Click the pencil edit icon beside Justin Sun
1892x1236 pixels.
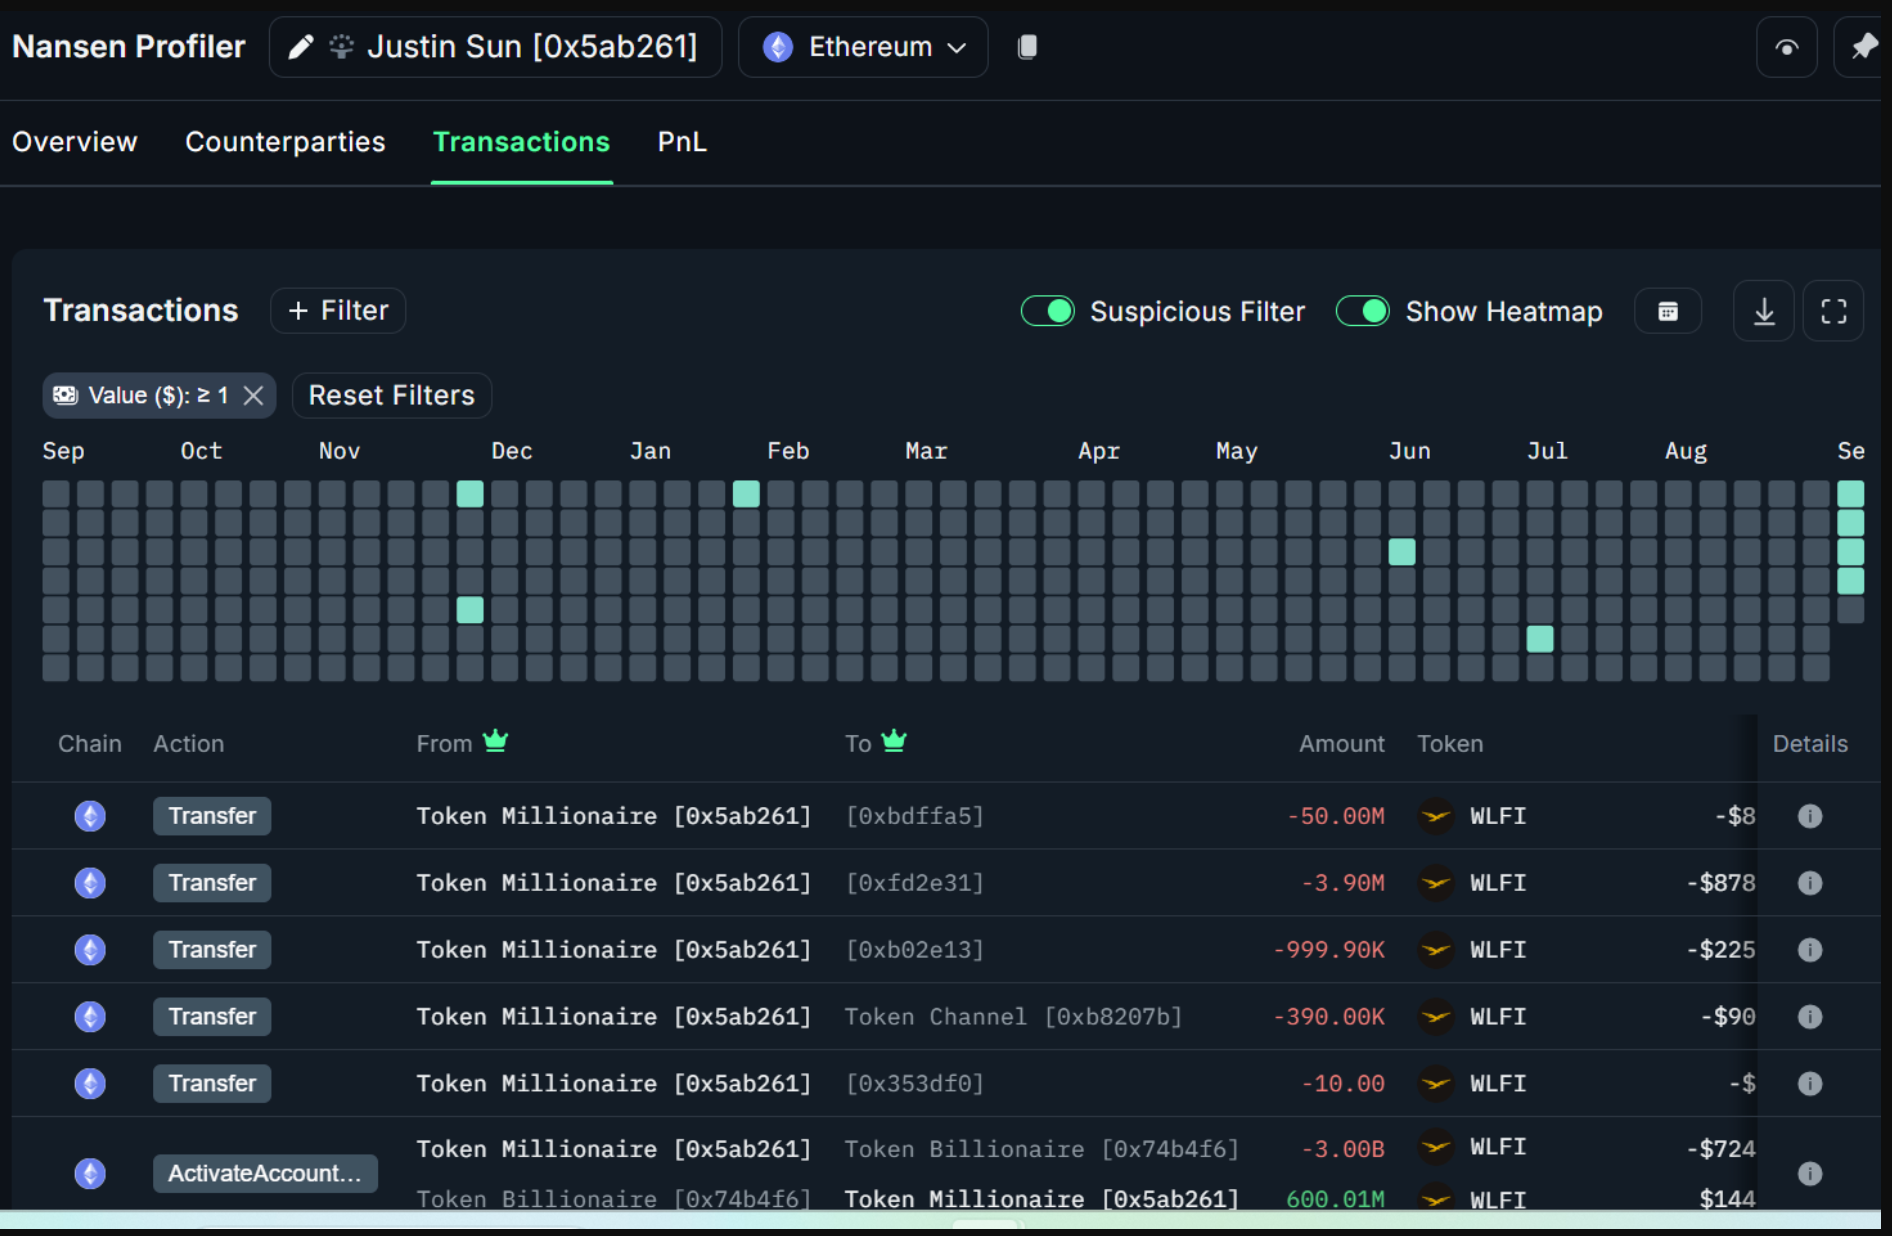coord(301,47)
